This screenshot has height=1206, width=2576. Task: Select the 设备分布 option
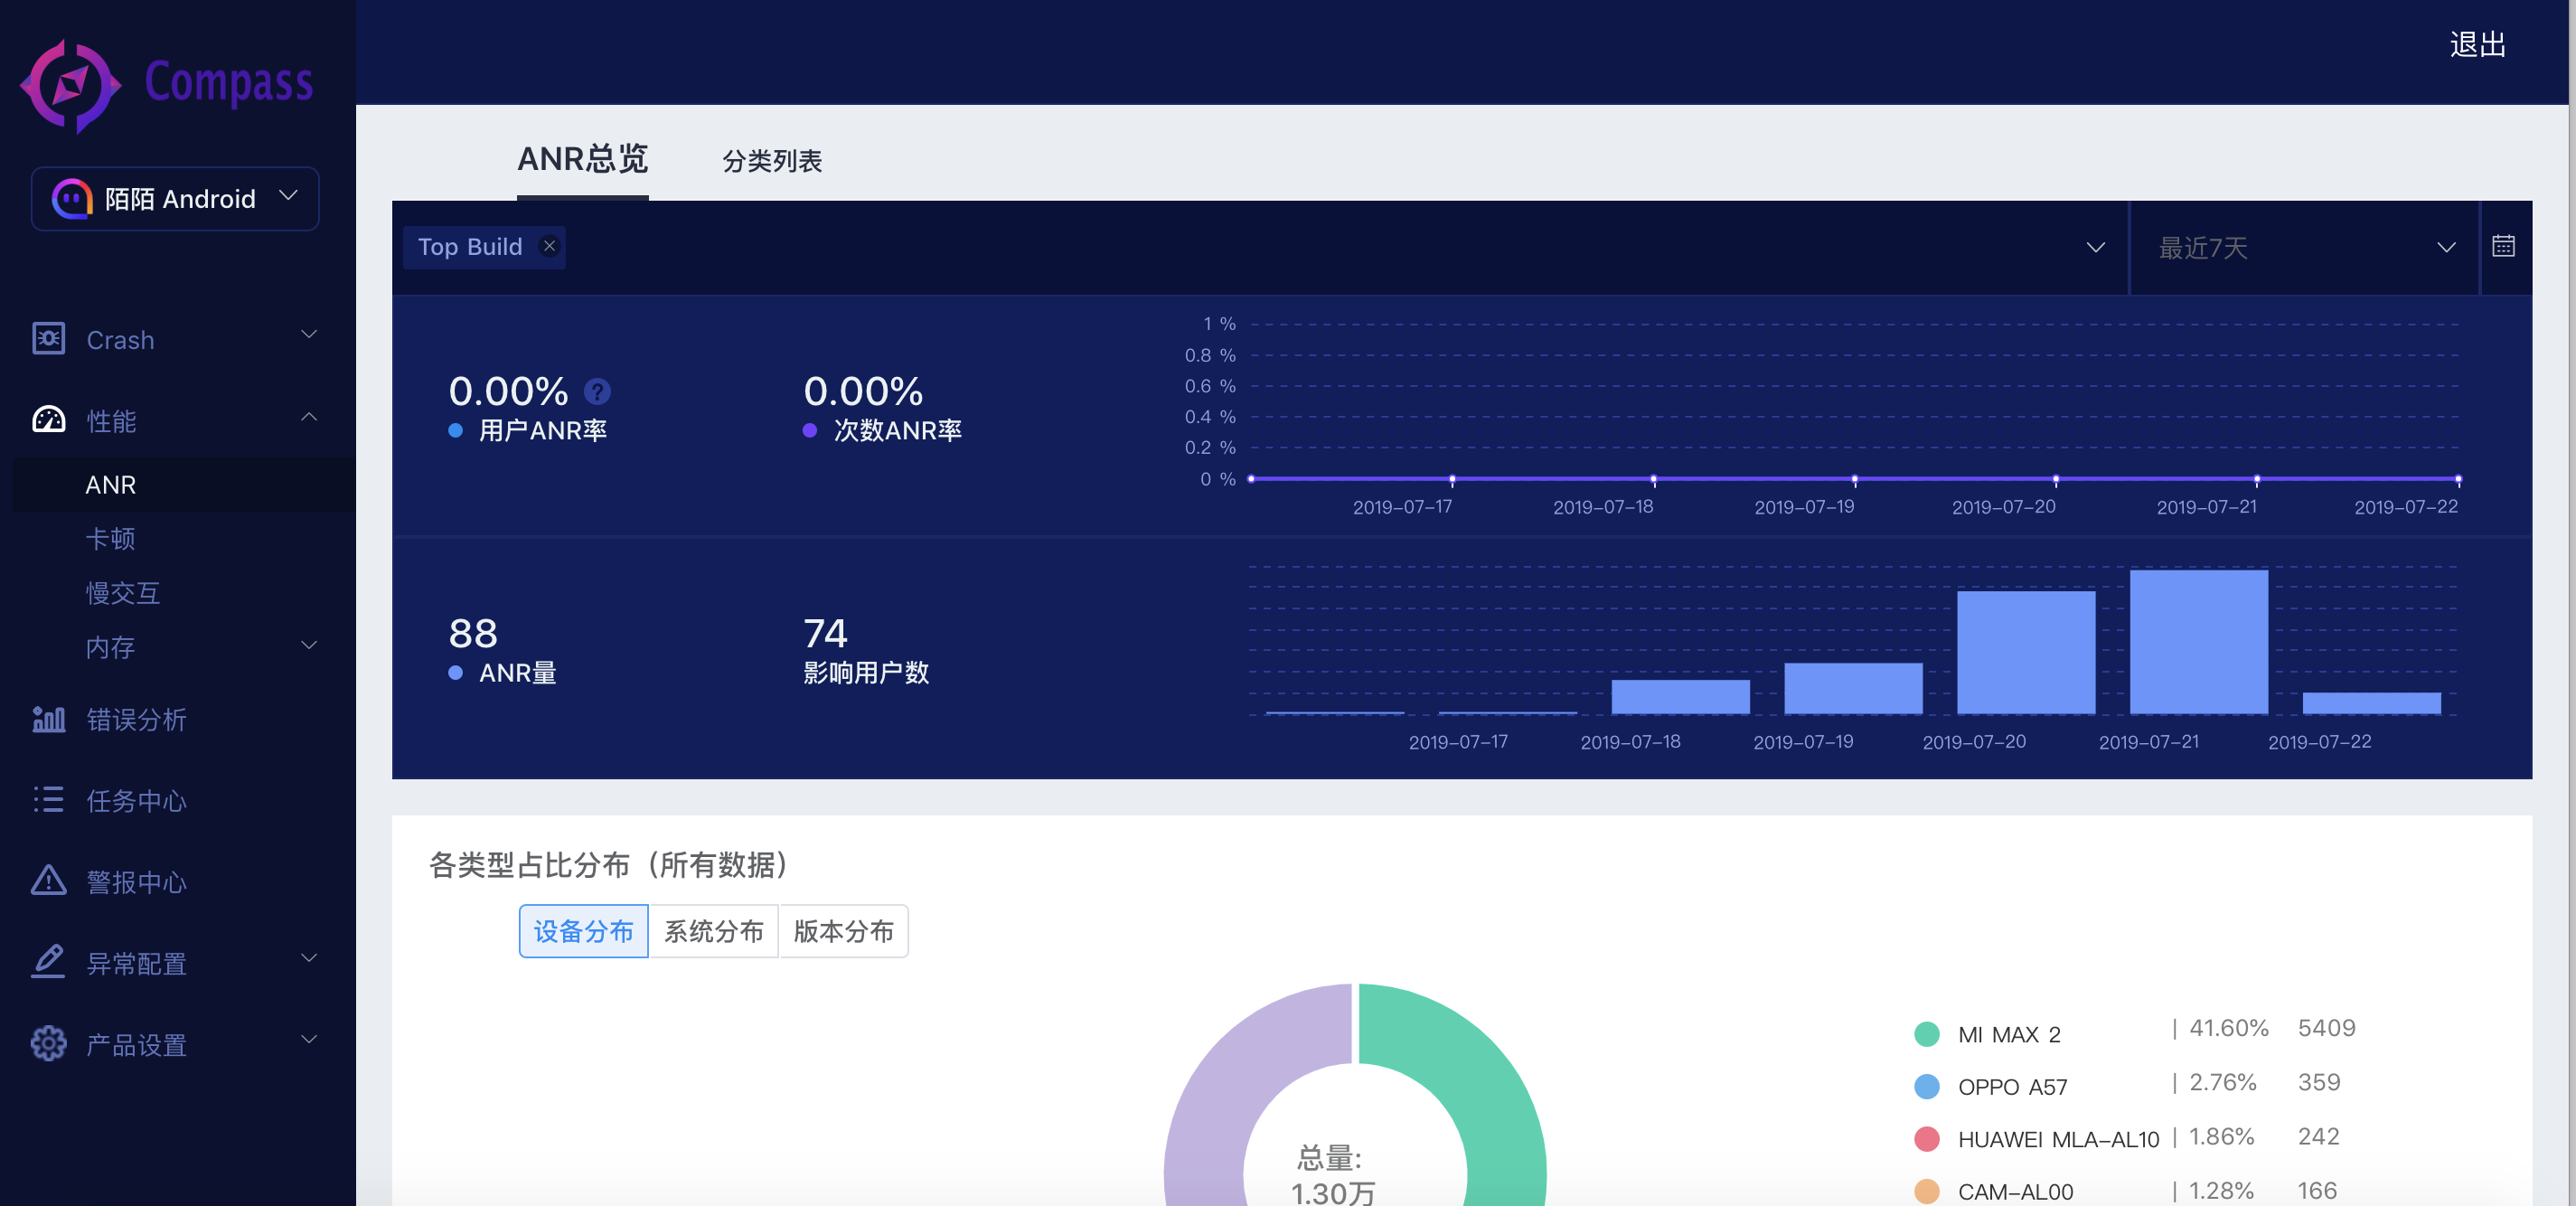(584, 931)
